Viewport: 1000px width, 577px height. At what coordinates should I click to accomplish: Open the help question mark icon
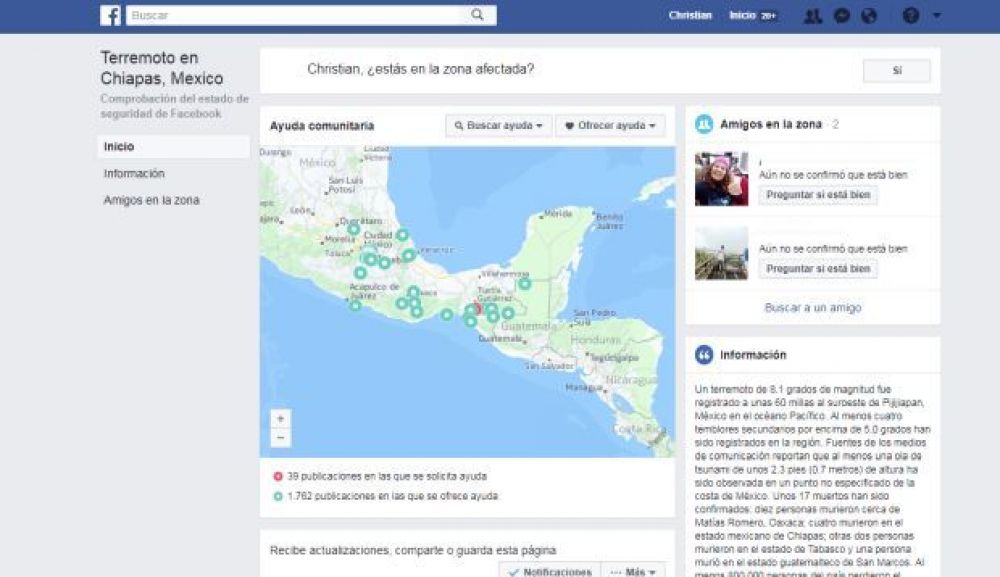910,16
